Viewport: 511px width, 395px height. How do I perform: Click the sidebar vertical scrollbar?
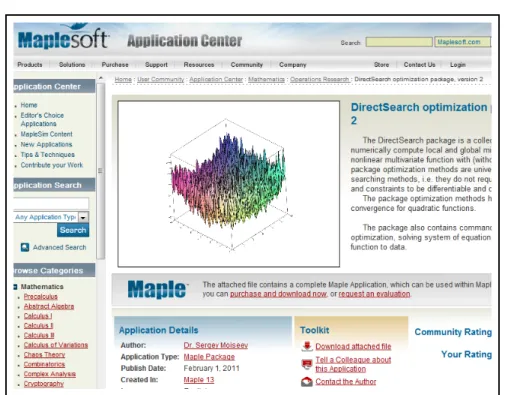[x=101, y=171]
